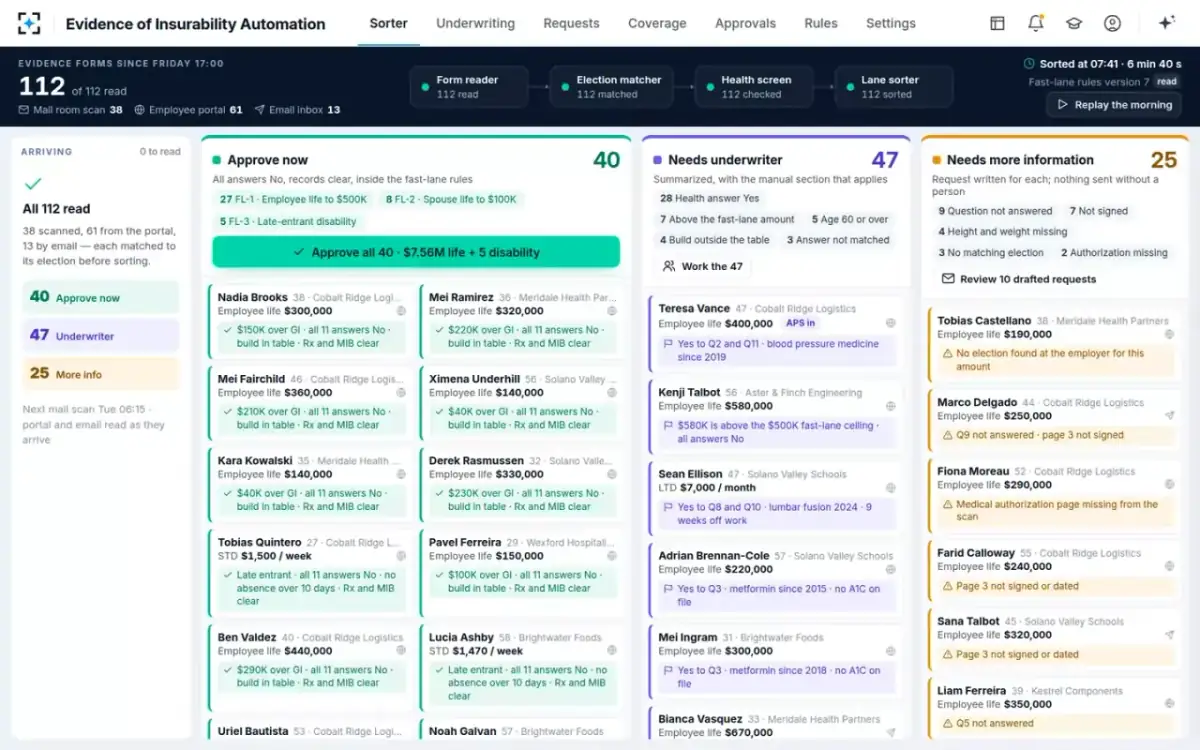
Task: Approve all 40 fast-lane applications
Action: (x=416, y=252)
